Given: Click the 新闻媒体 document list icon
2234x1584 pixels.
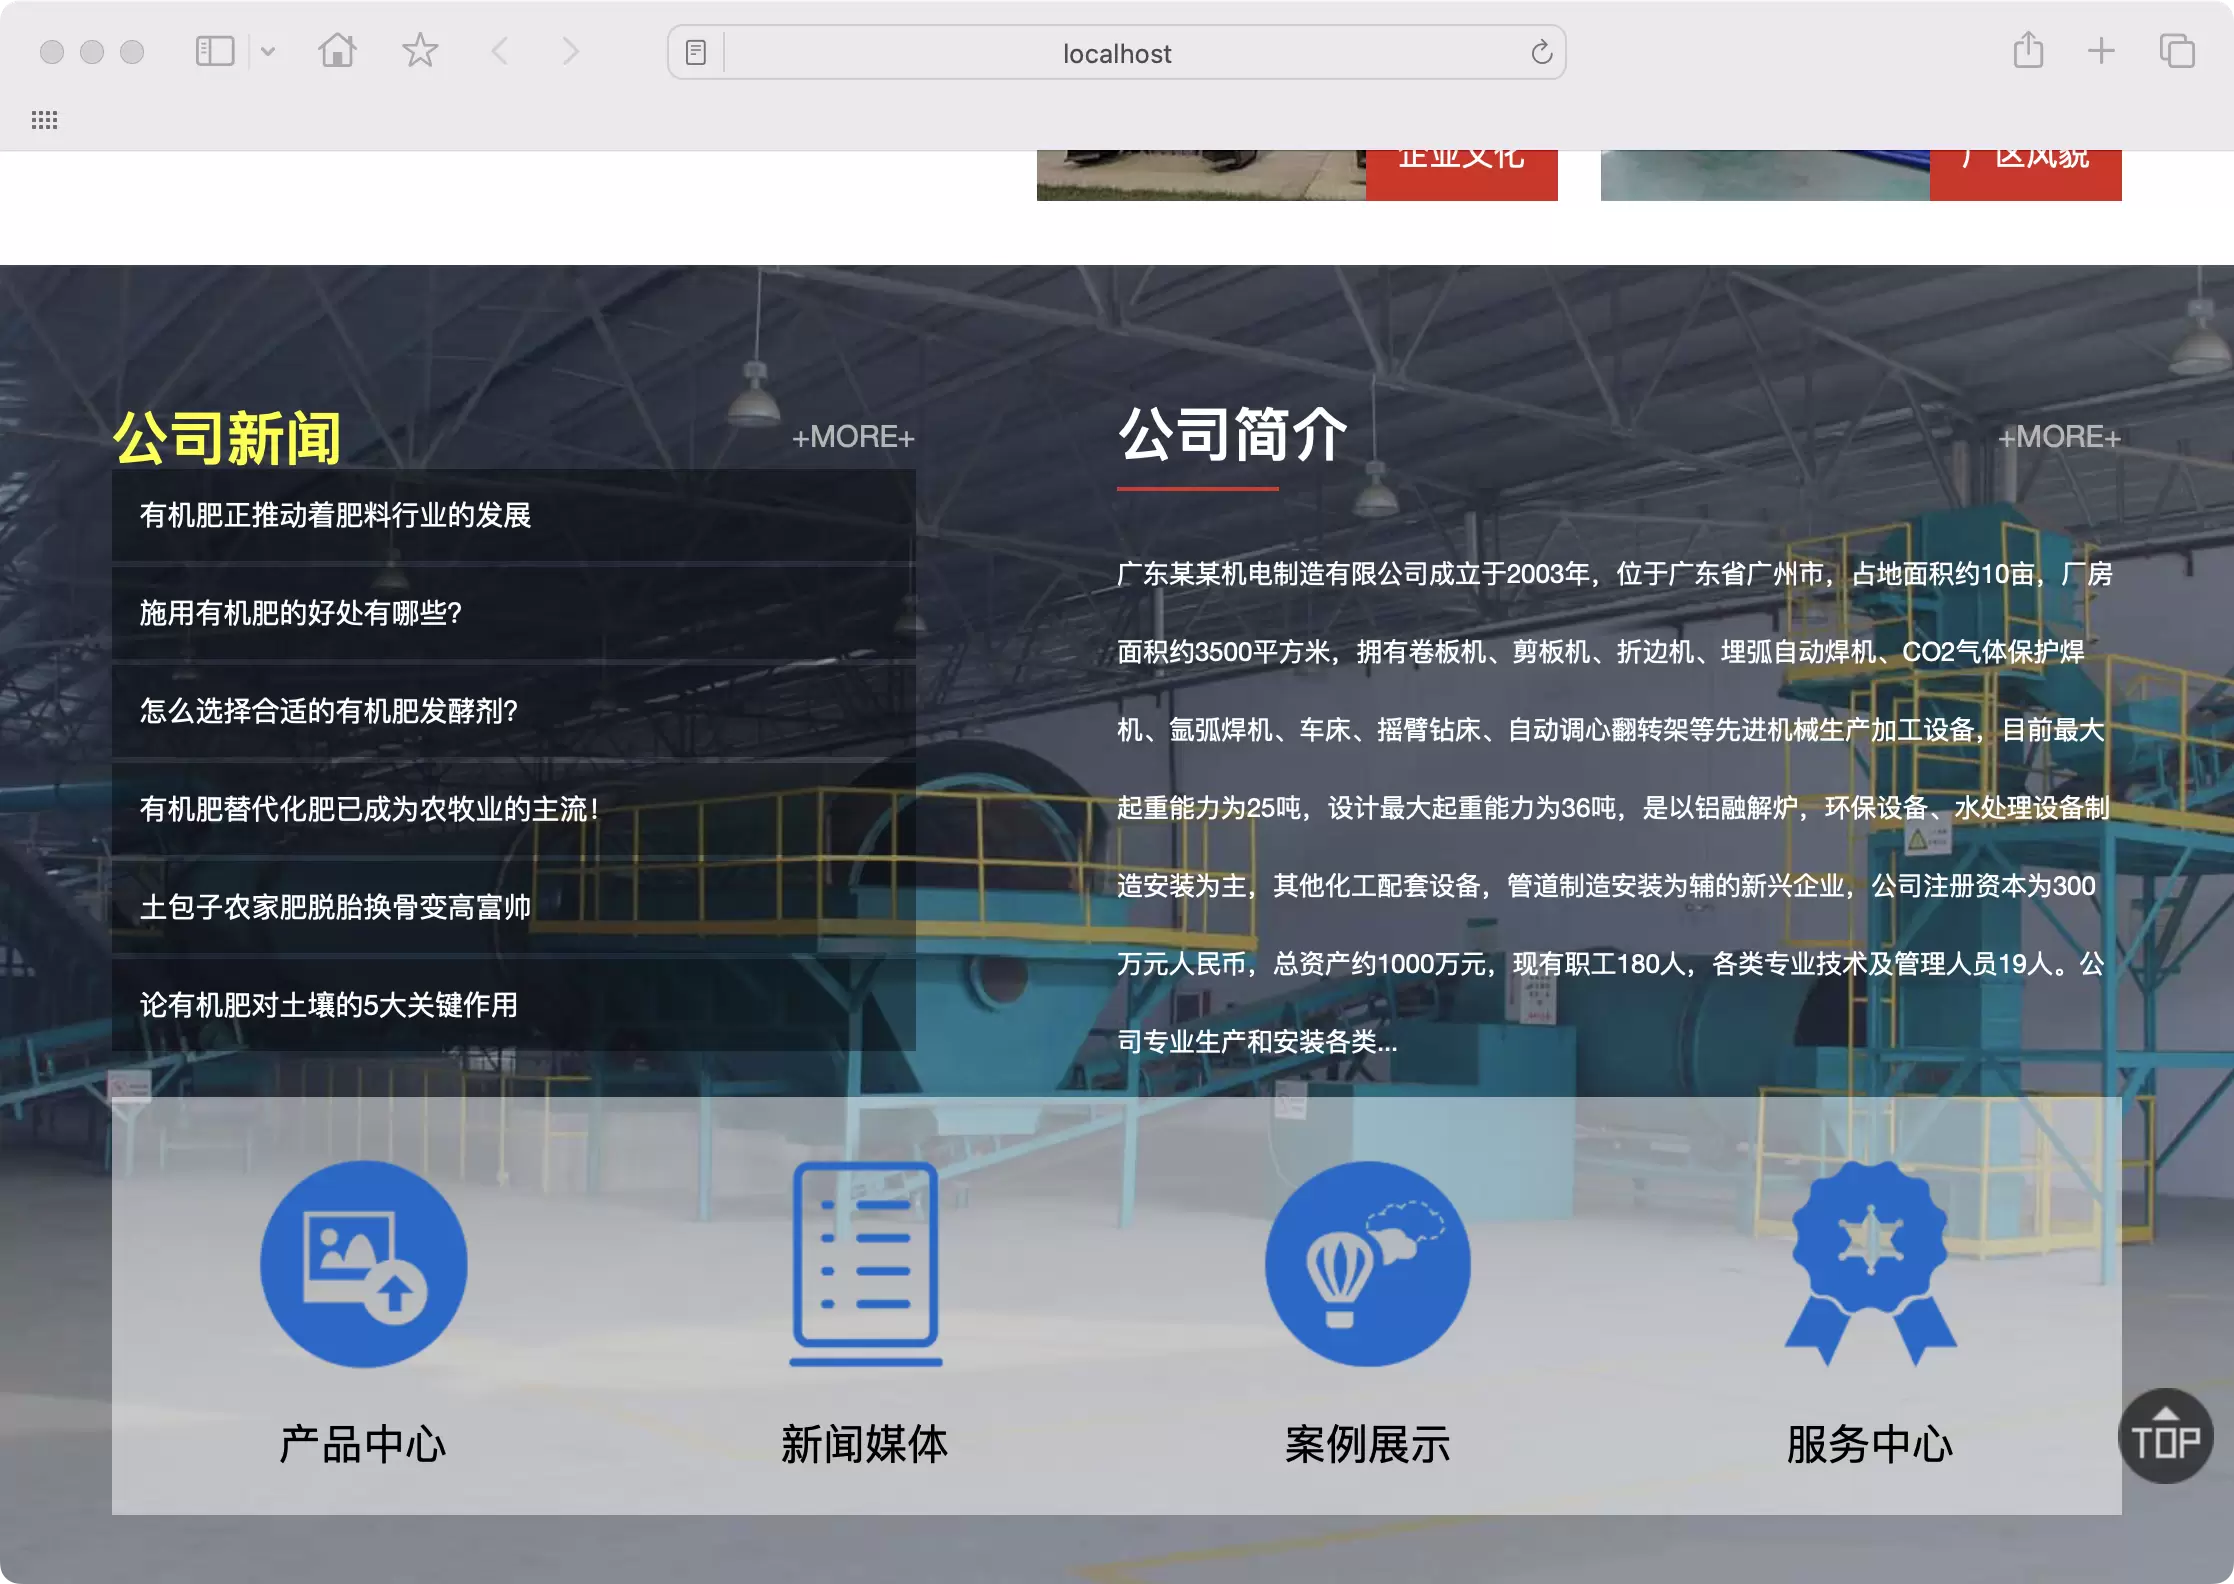Looking at the screenshot, I should pos(865,1264).
